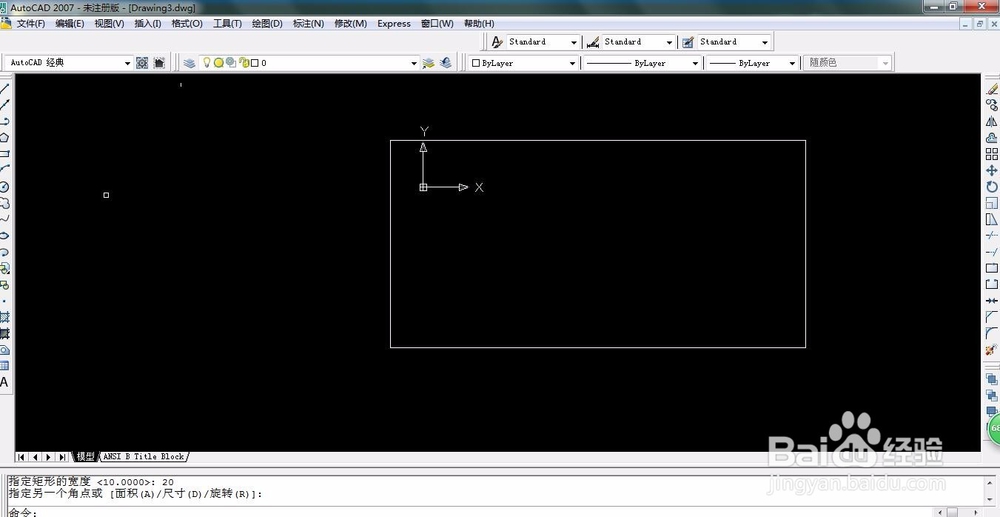Click the layer 0 color square

click(255, 63)
